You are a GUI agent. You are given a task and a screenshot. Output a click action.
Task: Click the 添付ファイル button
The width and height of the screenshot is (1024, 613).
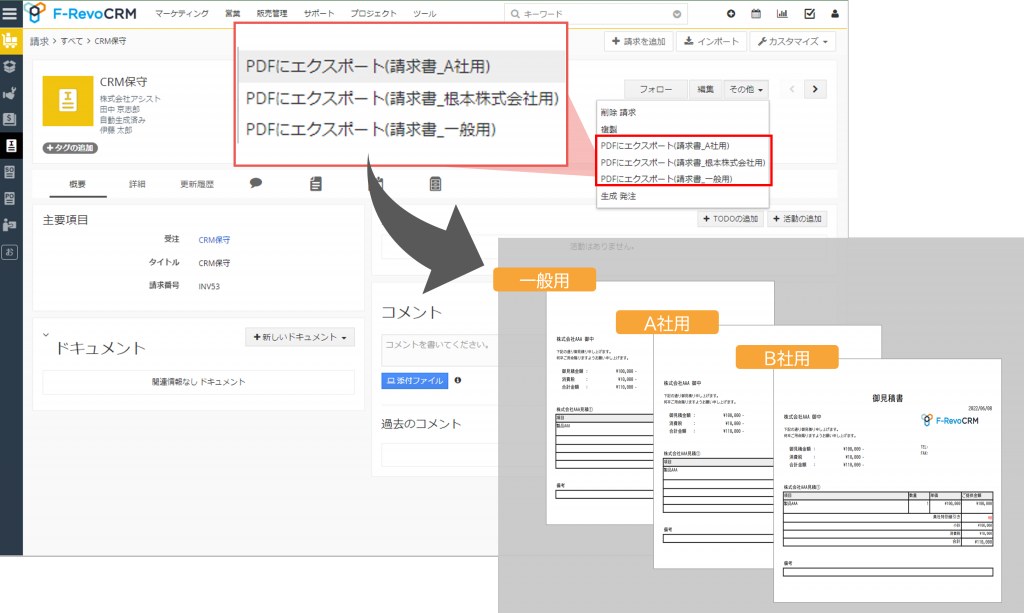pyautogui.click(x=415, y=381)
